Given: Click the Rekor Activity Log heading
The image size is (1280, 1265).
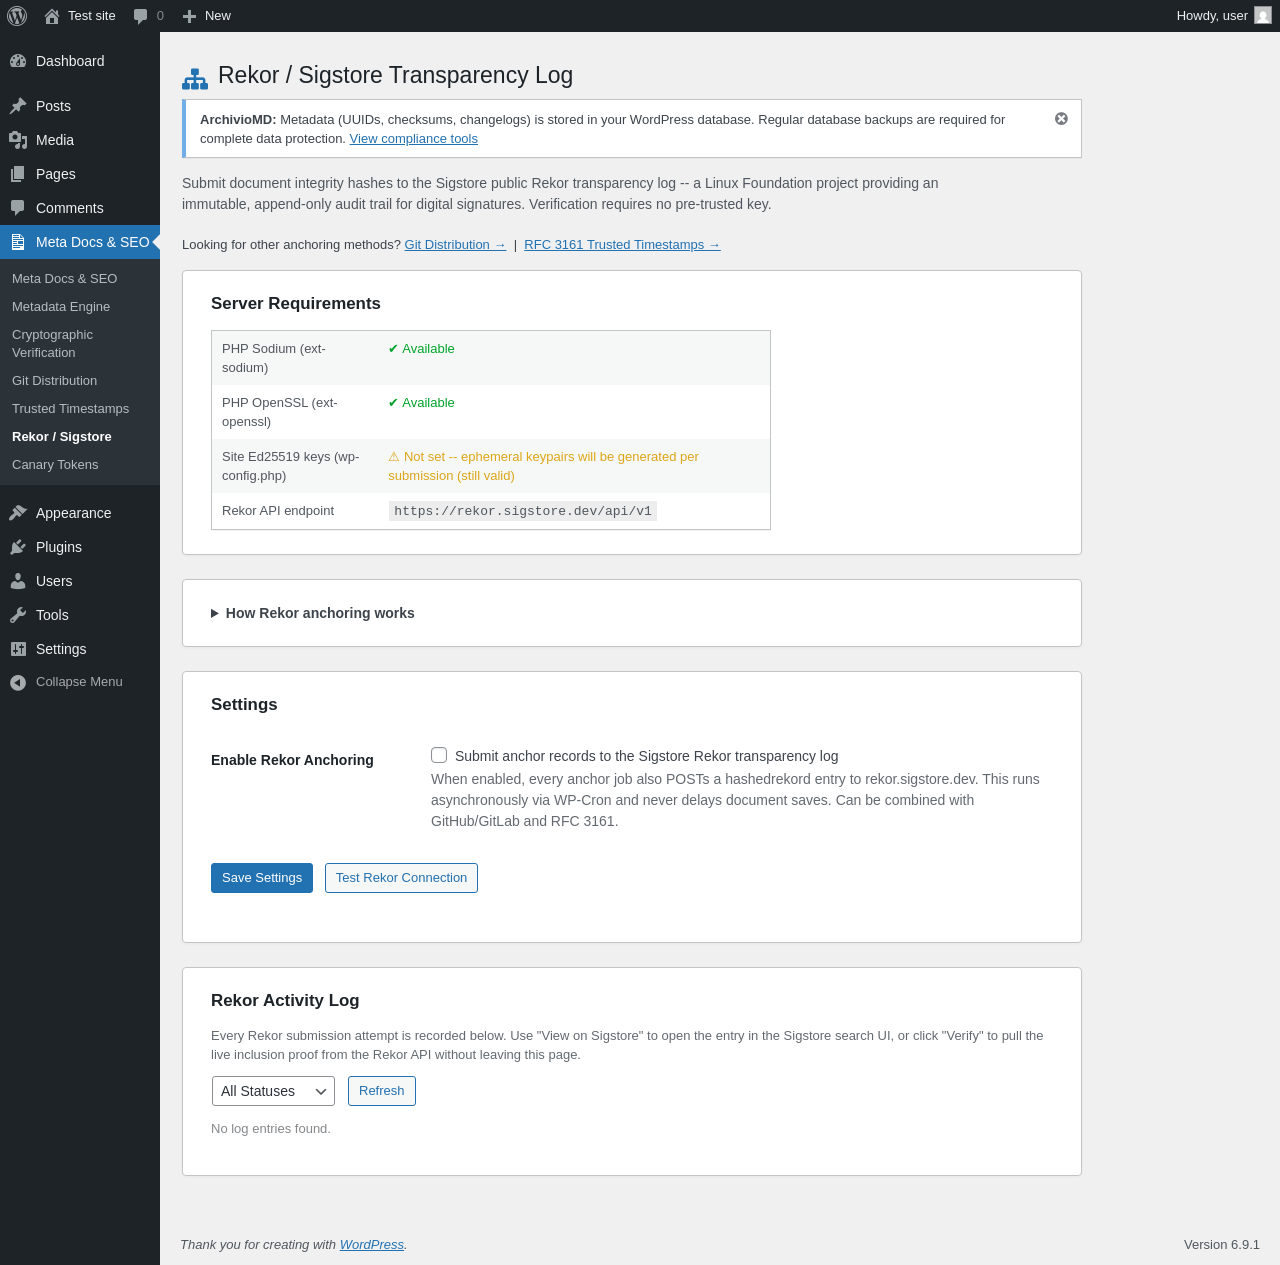Looking at the screenshot, I should click(x=285, y=1001).
